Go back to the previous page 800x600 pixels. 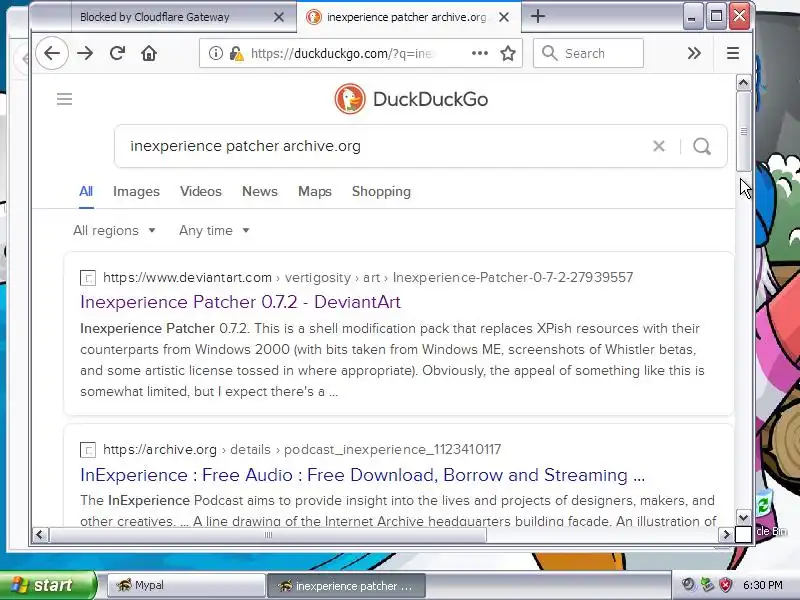tap(52, 53)
